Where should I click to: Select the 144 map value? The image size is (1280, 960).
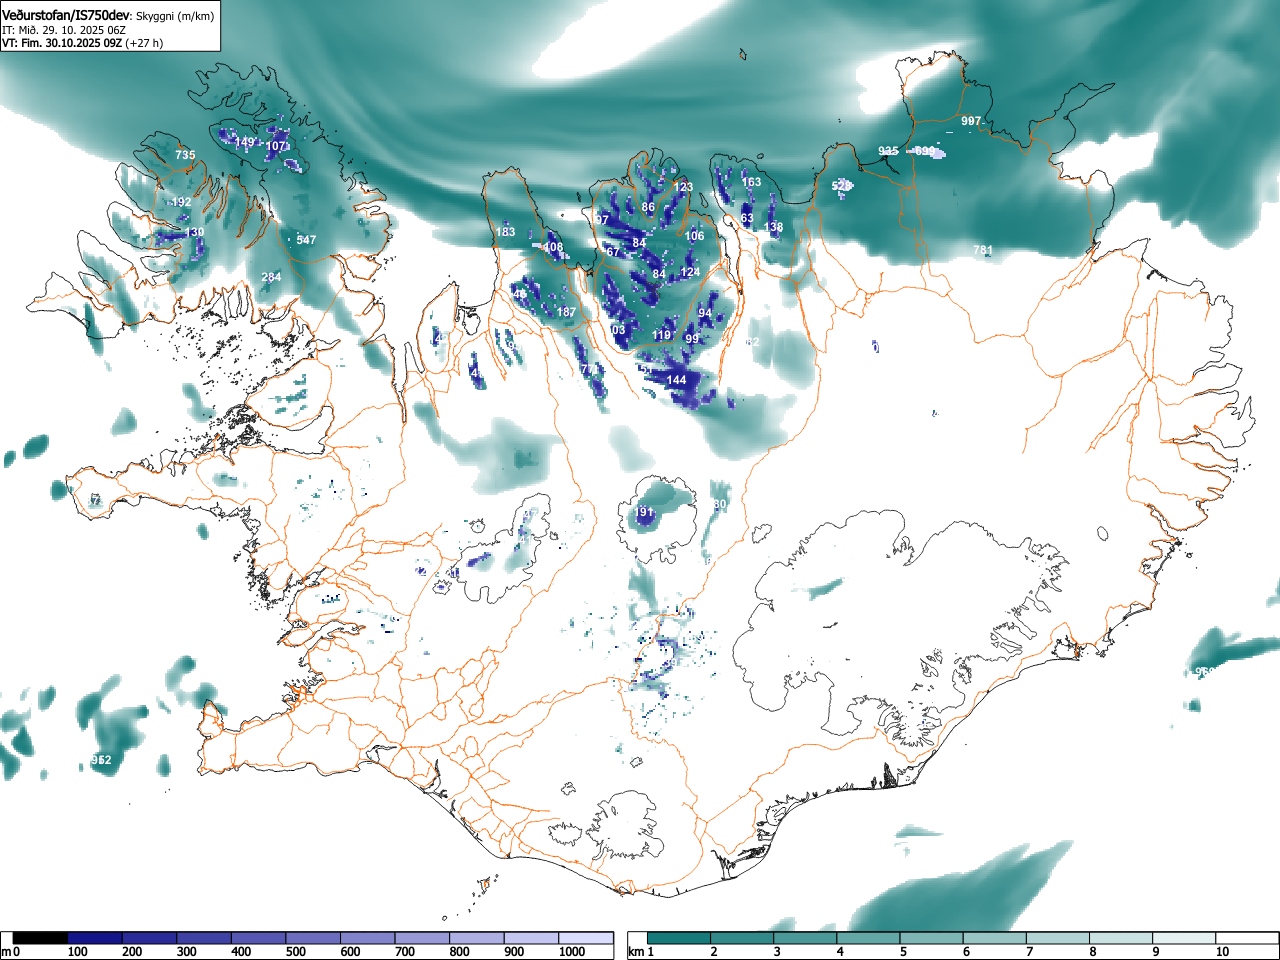(x=677, y=380)
